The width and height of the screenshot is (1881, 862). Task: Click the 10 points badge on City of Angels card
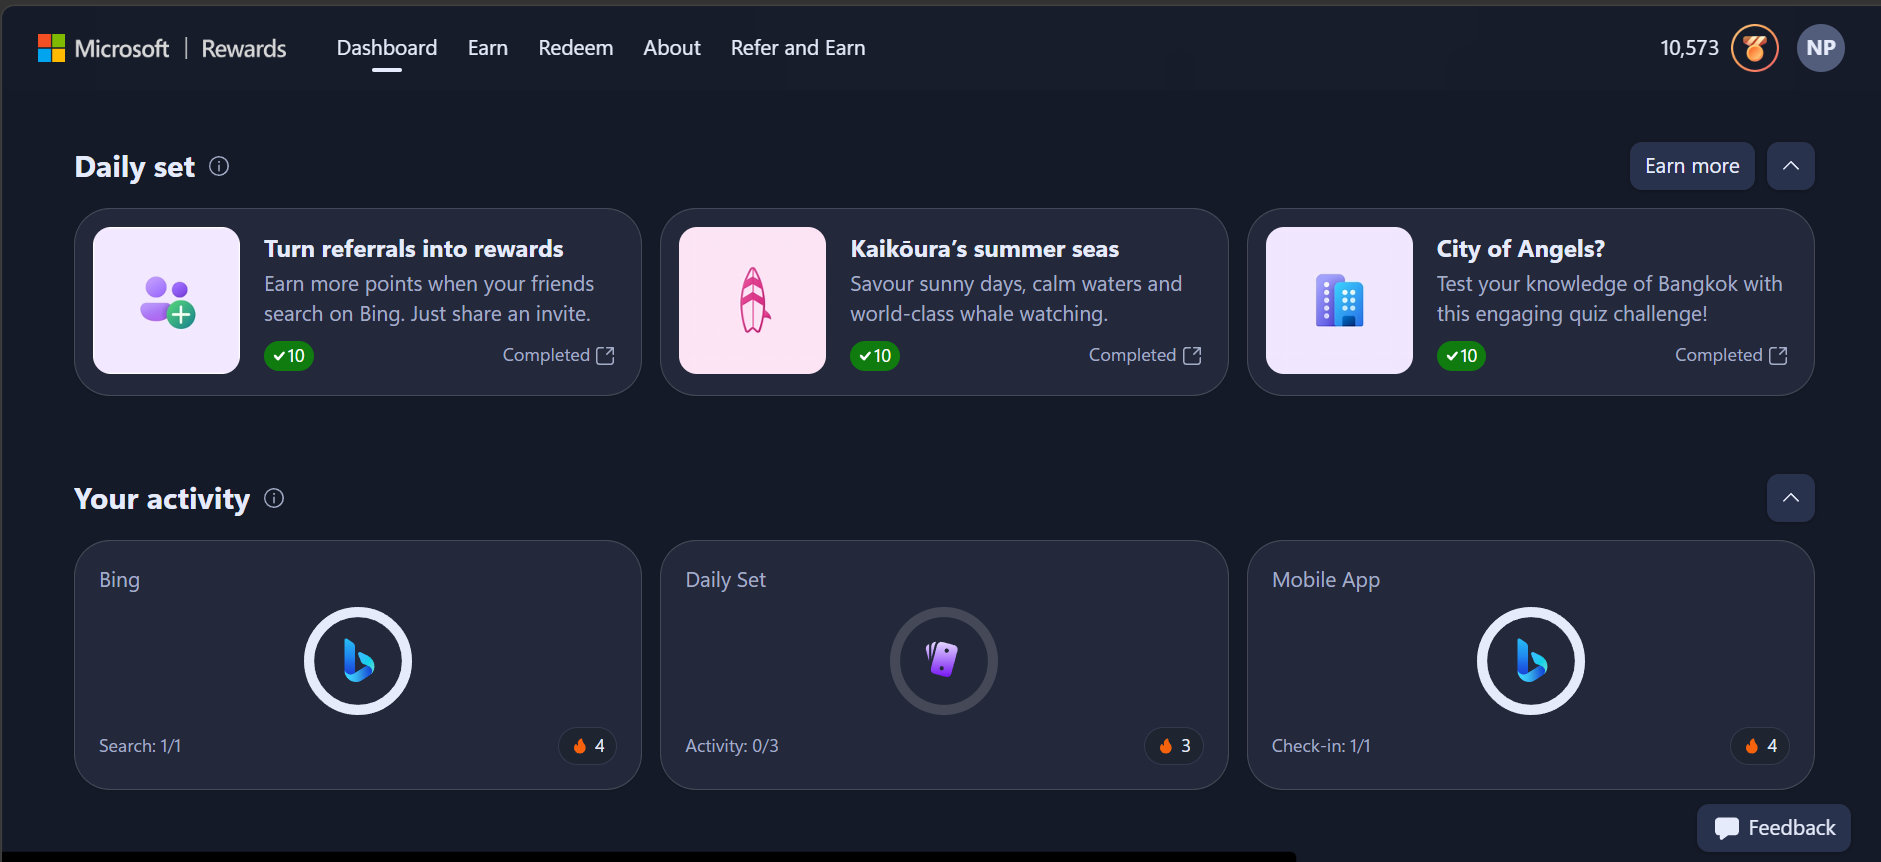(x=1461, y=356)
